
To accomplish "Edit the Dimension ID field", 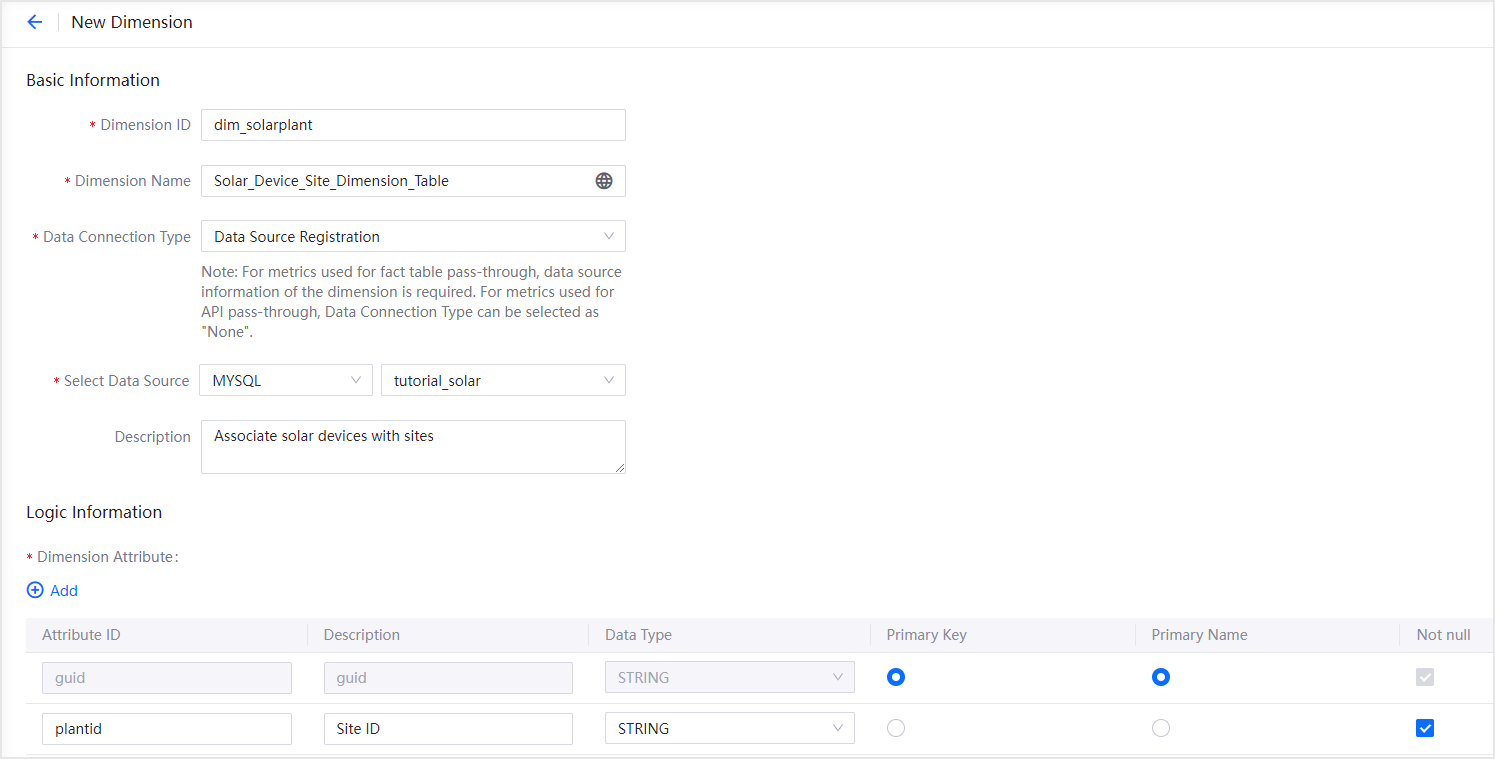I will [x=413, y=125].
